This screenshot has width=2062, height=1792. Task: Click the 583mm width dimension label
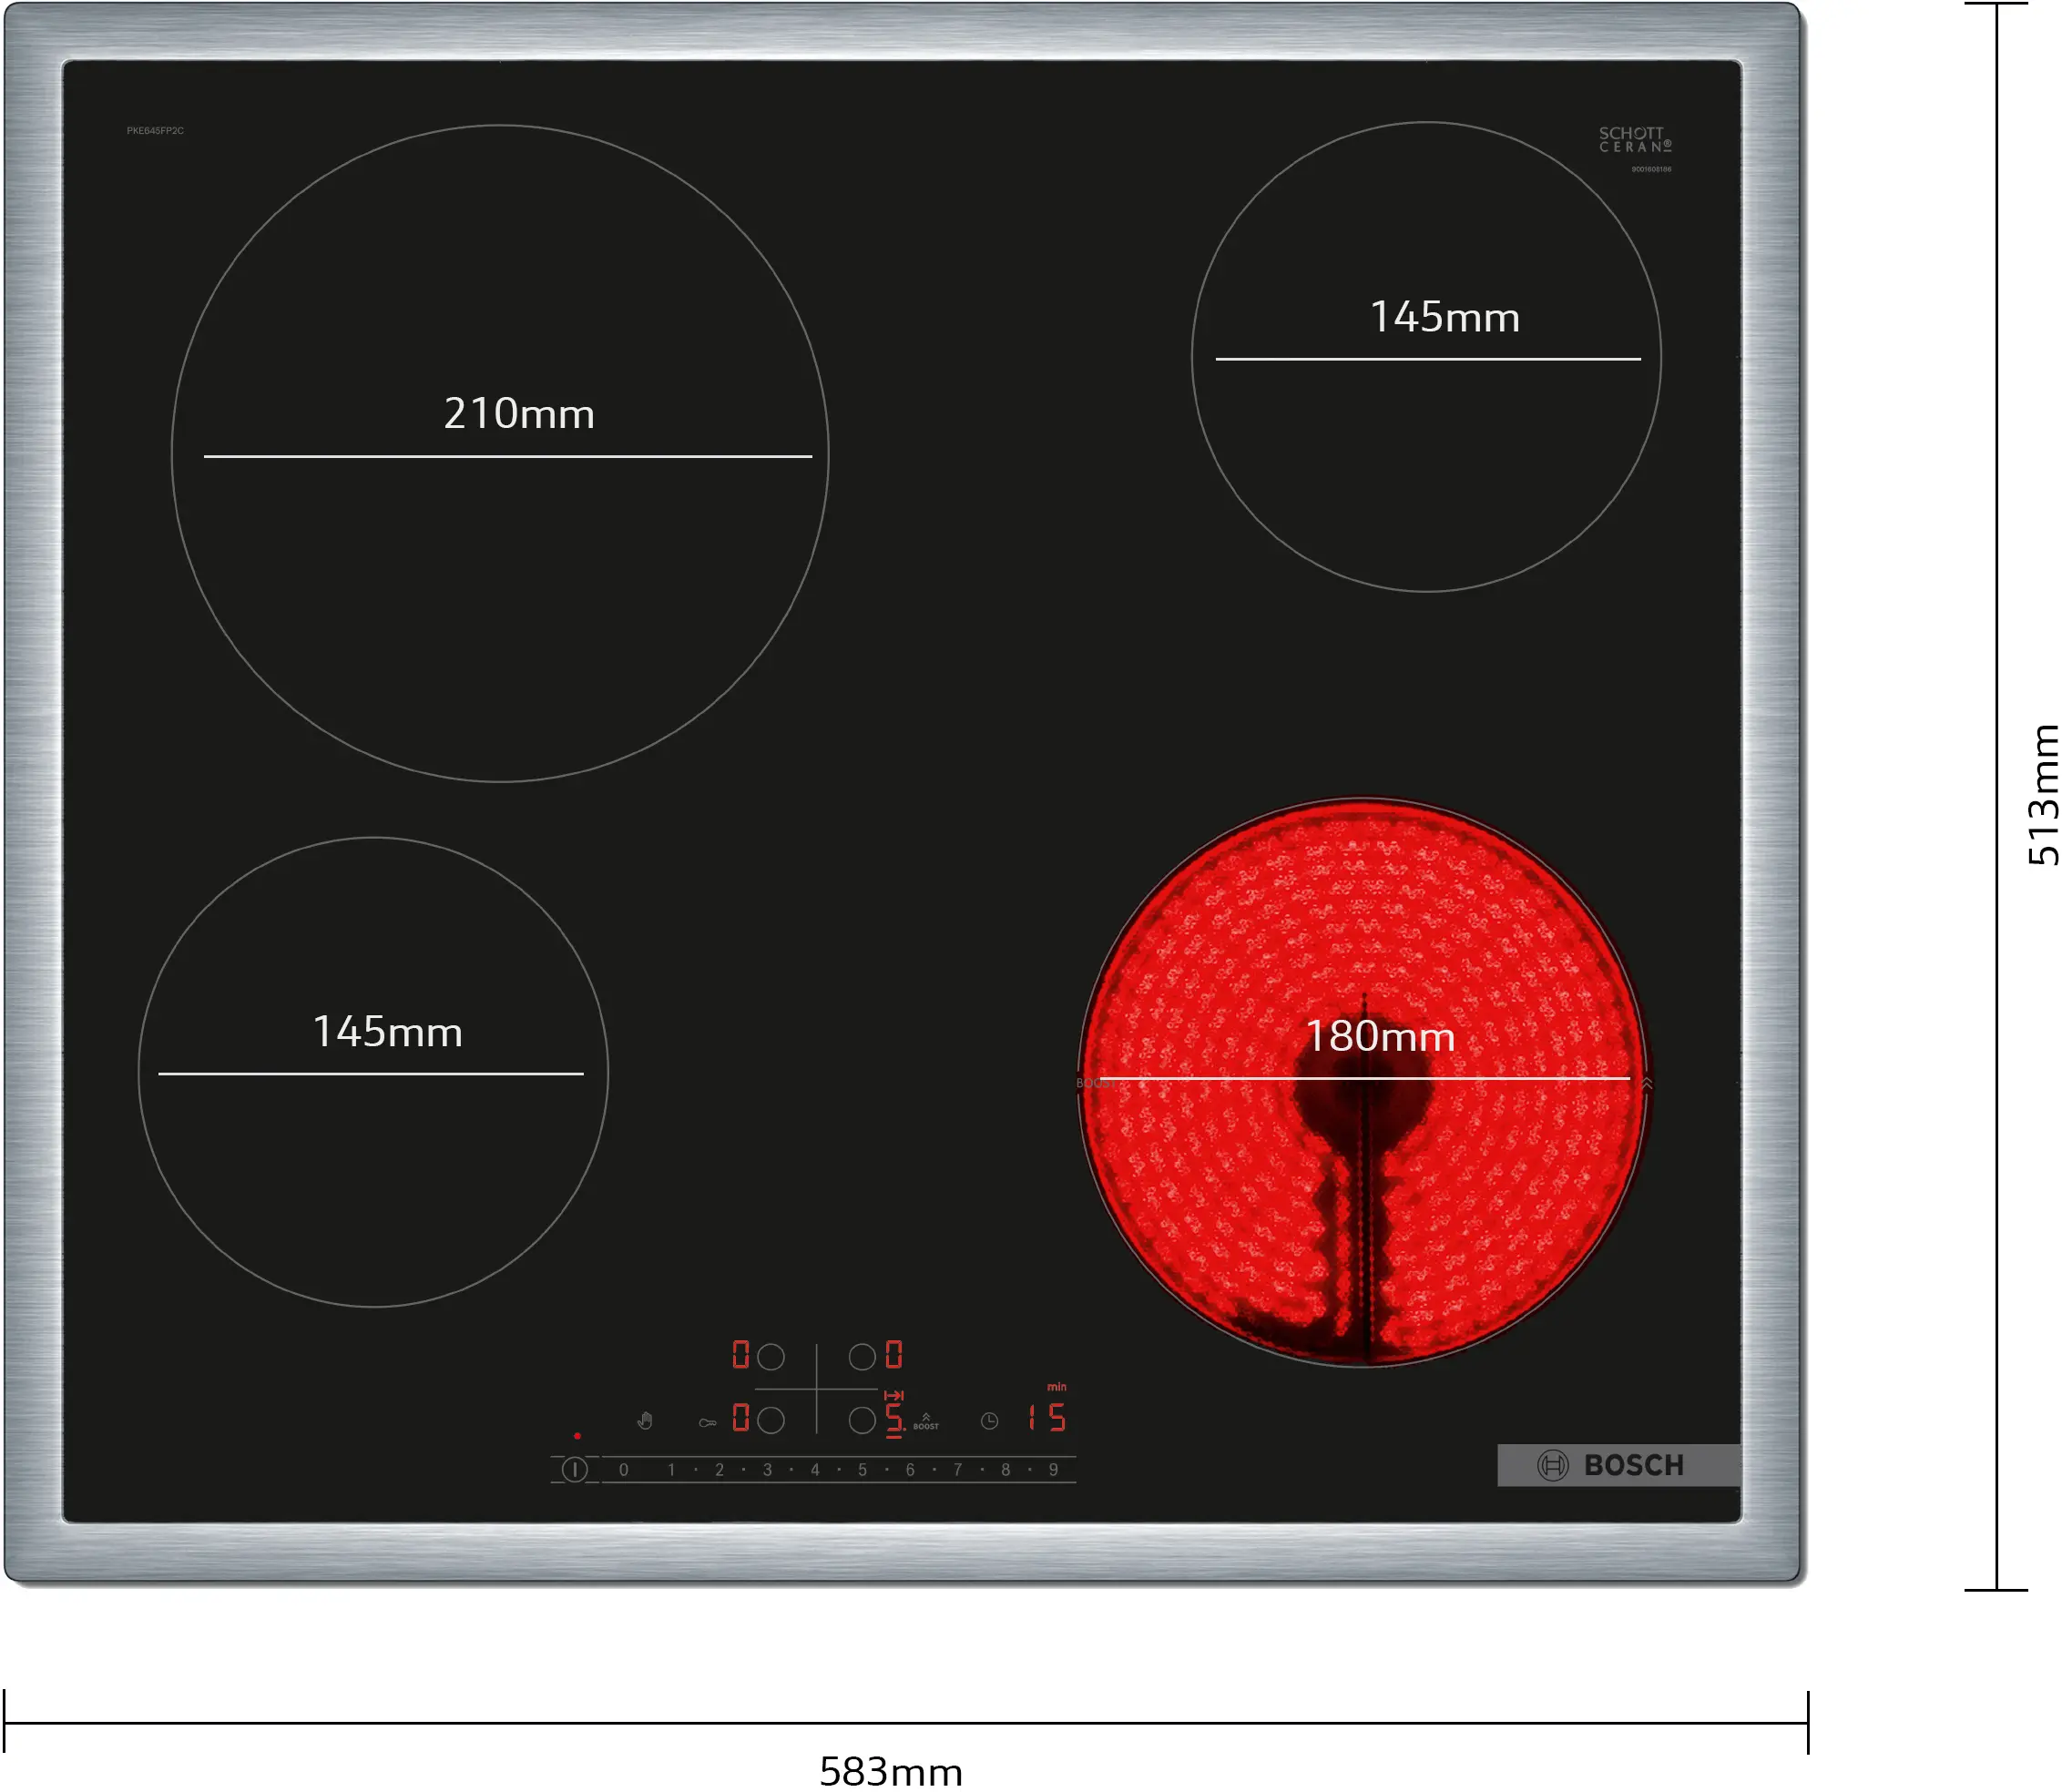890,1771
